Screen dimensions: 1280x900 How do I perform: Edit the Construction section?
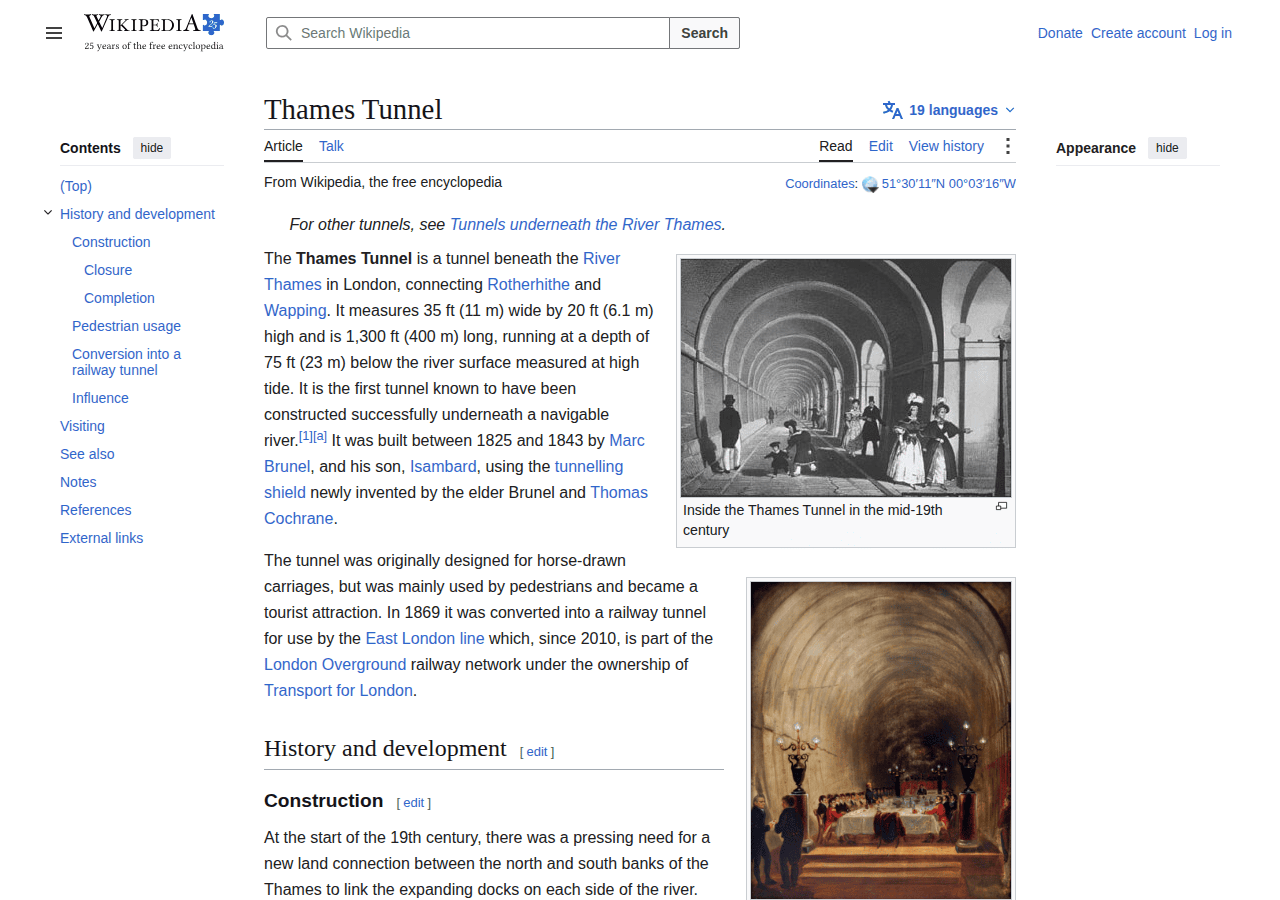point(414,803)
